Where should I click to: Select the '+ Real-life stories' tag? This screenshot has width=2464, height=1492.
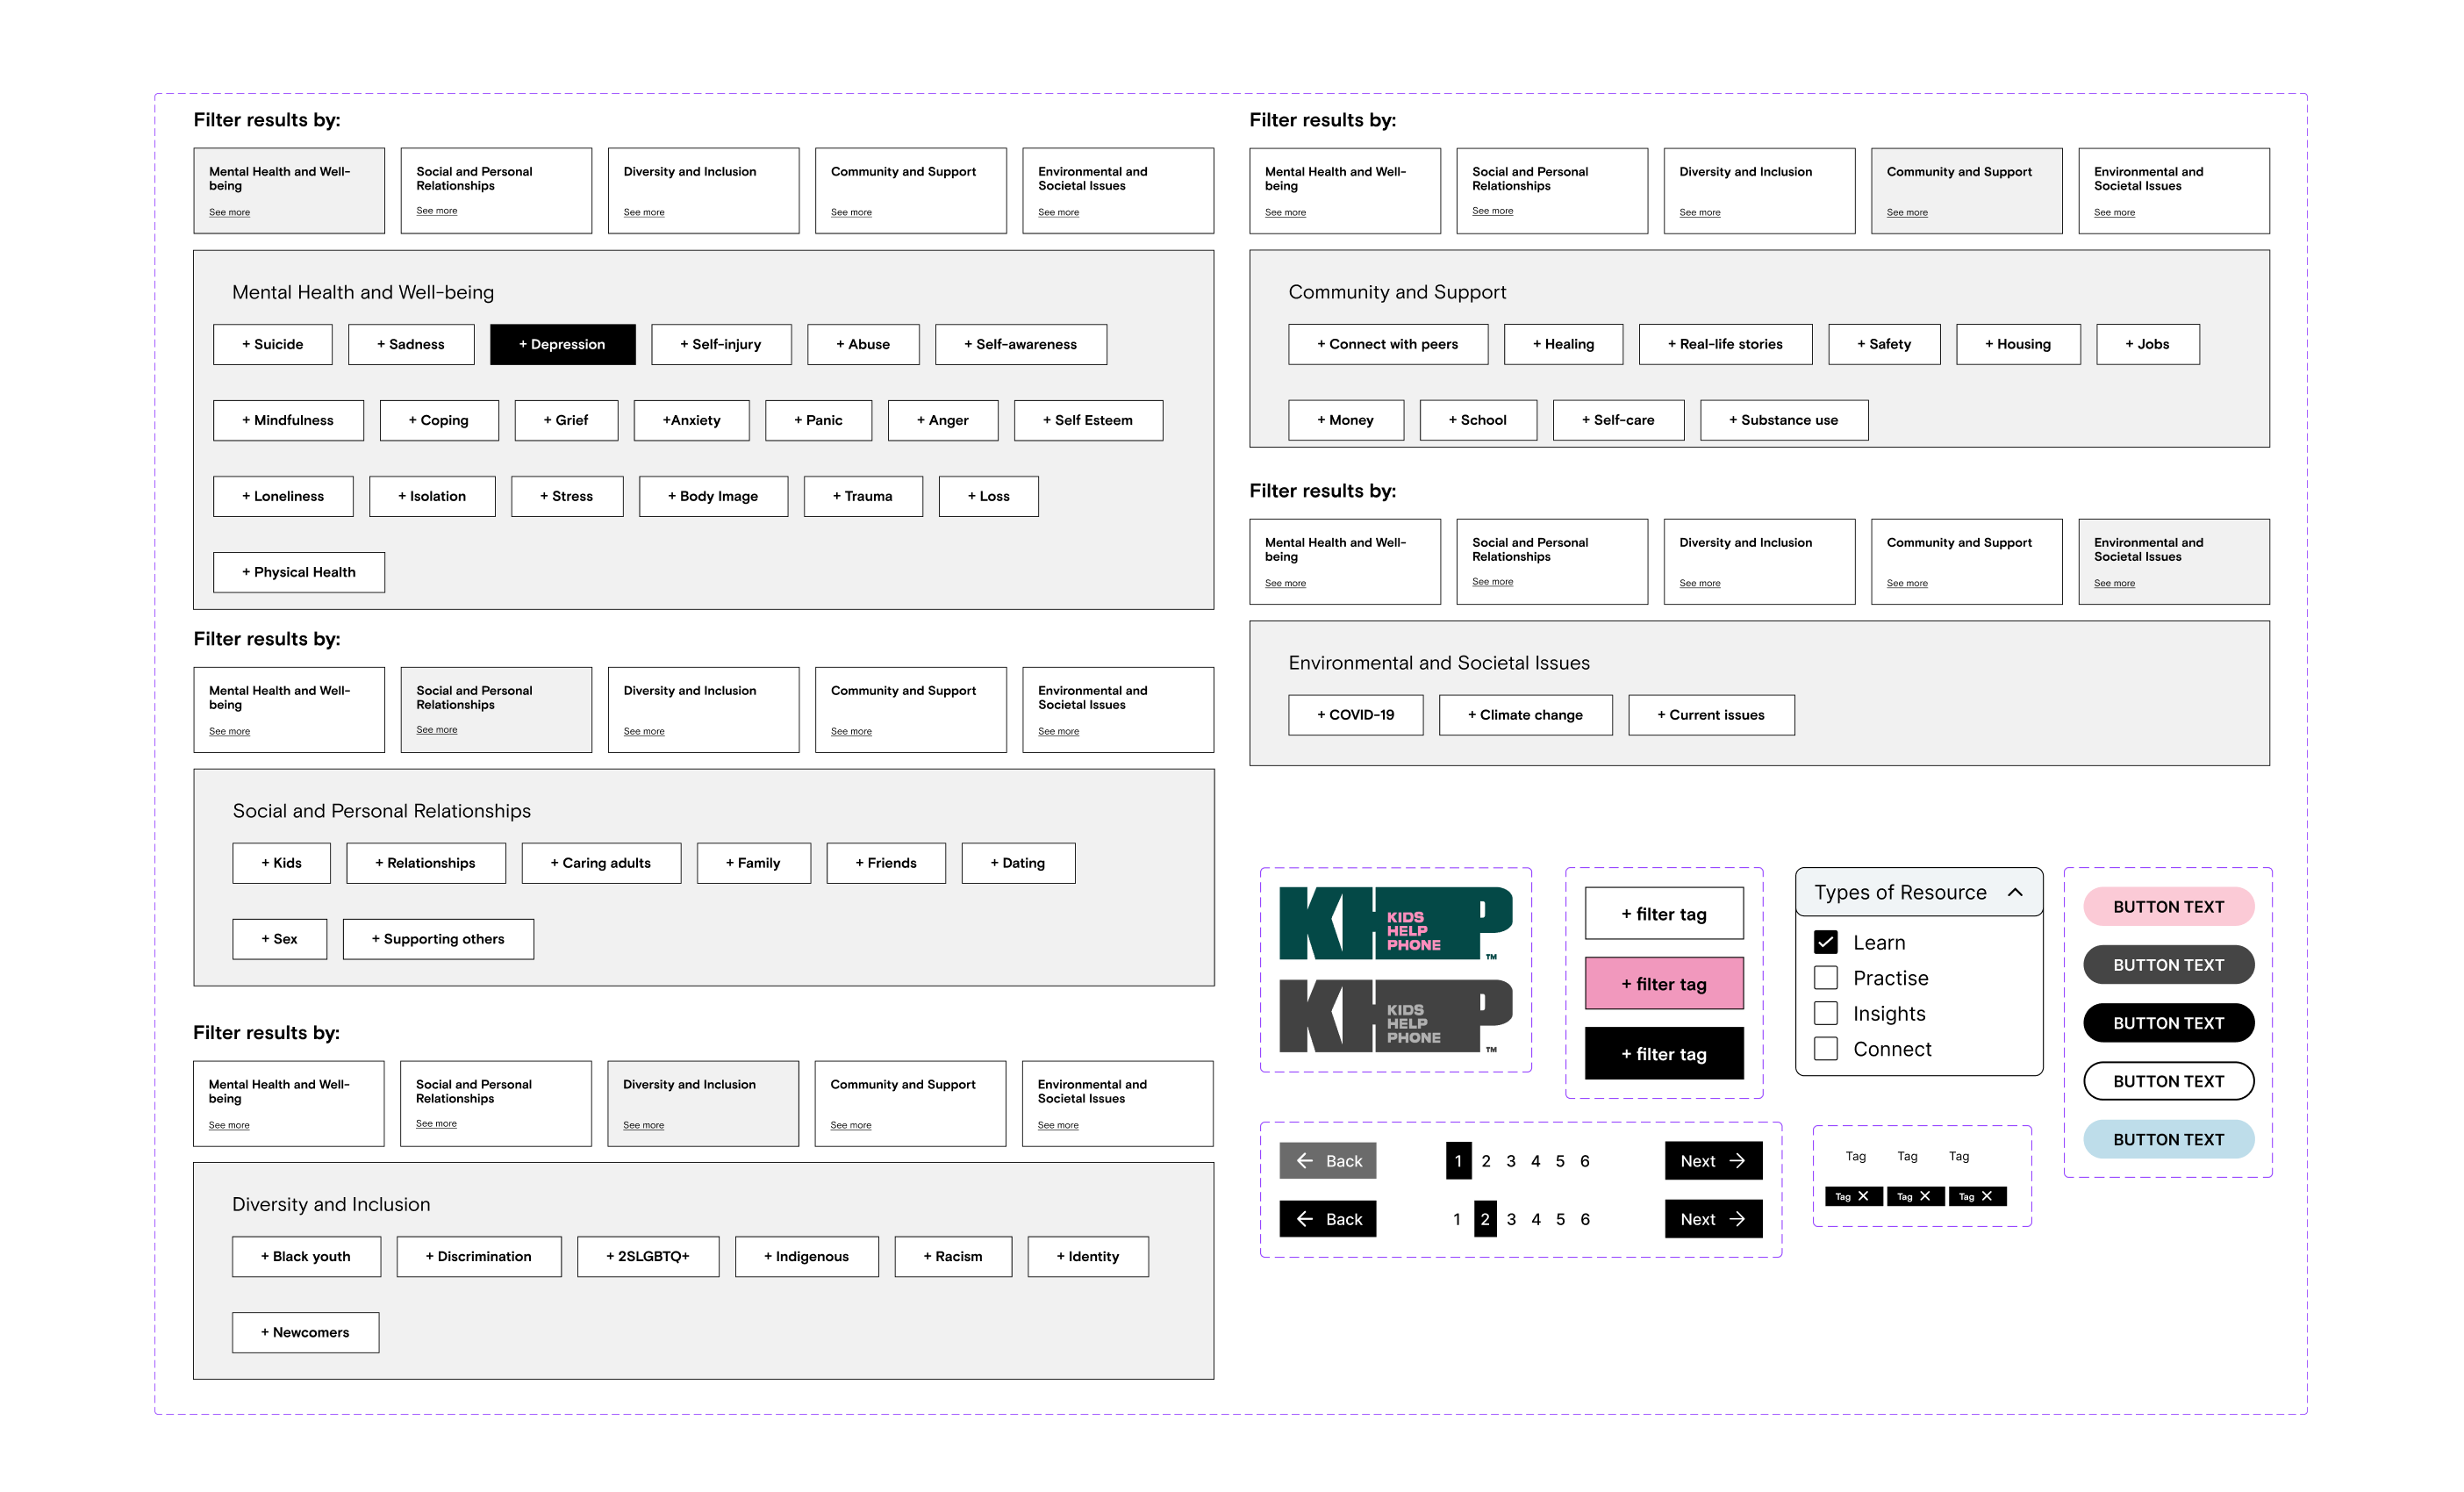(1725, 344)
